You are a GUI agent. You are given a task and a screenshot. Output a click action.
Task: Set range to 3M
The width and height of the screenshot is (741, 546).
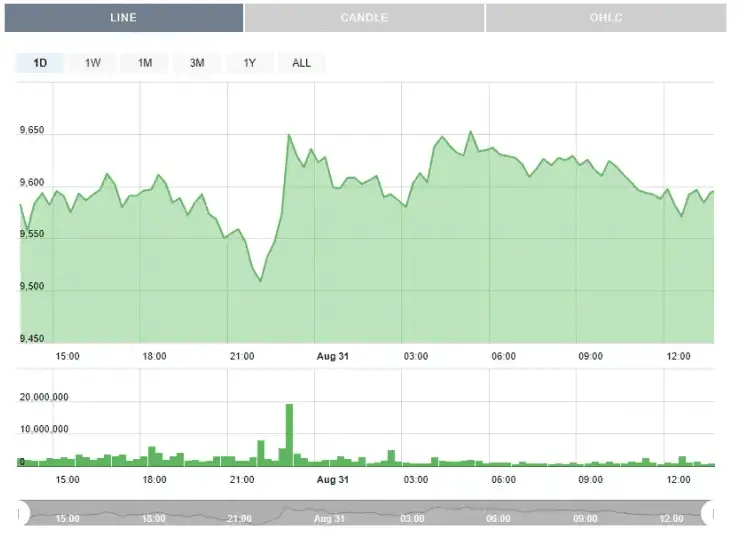(x=197, y=63)
